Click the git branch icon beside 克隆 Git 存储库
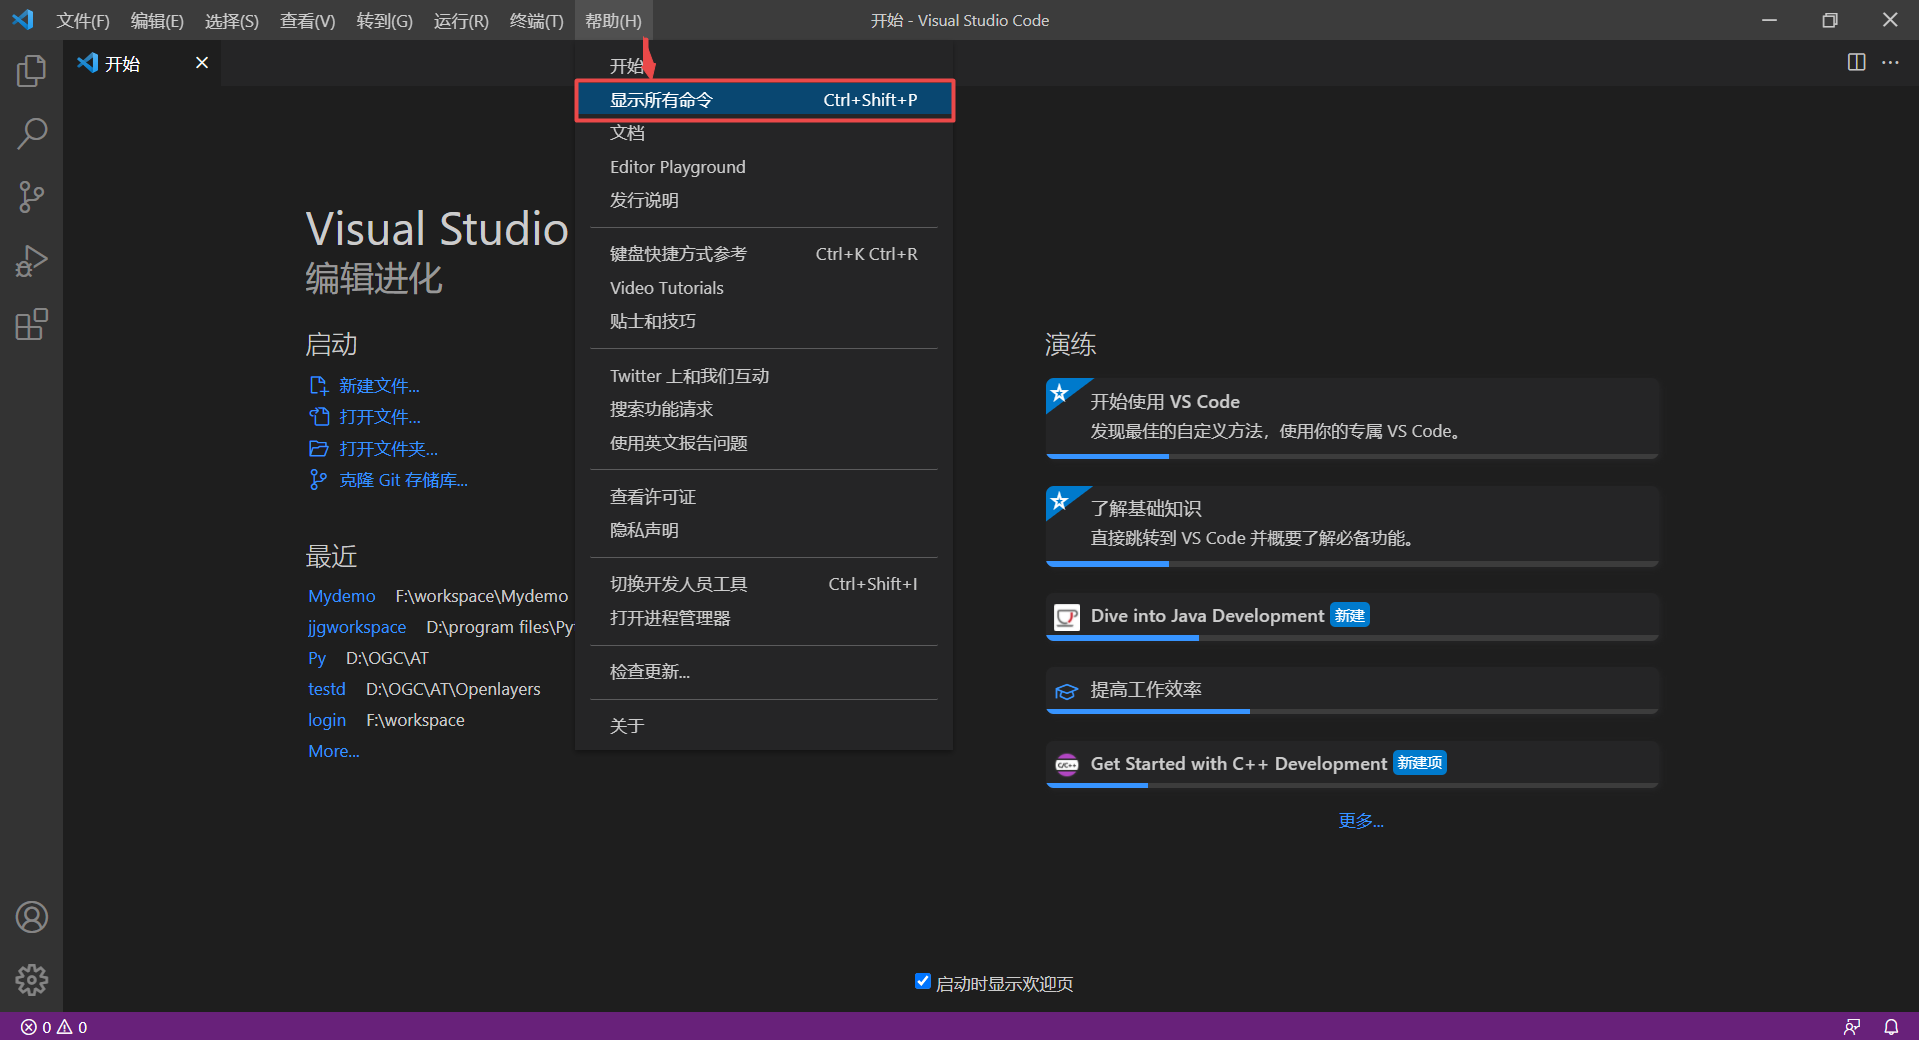 pyautogui.click(x=319, y=480)
